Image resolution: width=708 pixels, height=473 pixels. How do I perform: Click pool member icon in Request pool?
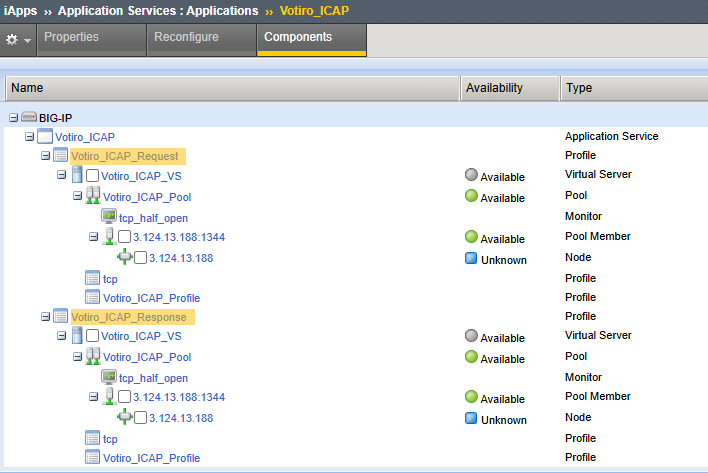[x=109, y=236]
